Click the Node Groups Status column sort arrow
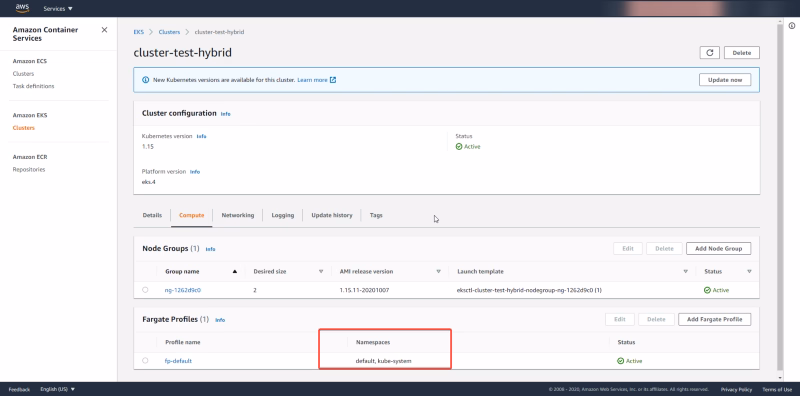Screen dimensions: 800x396 749,271
